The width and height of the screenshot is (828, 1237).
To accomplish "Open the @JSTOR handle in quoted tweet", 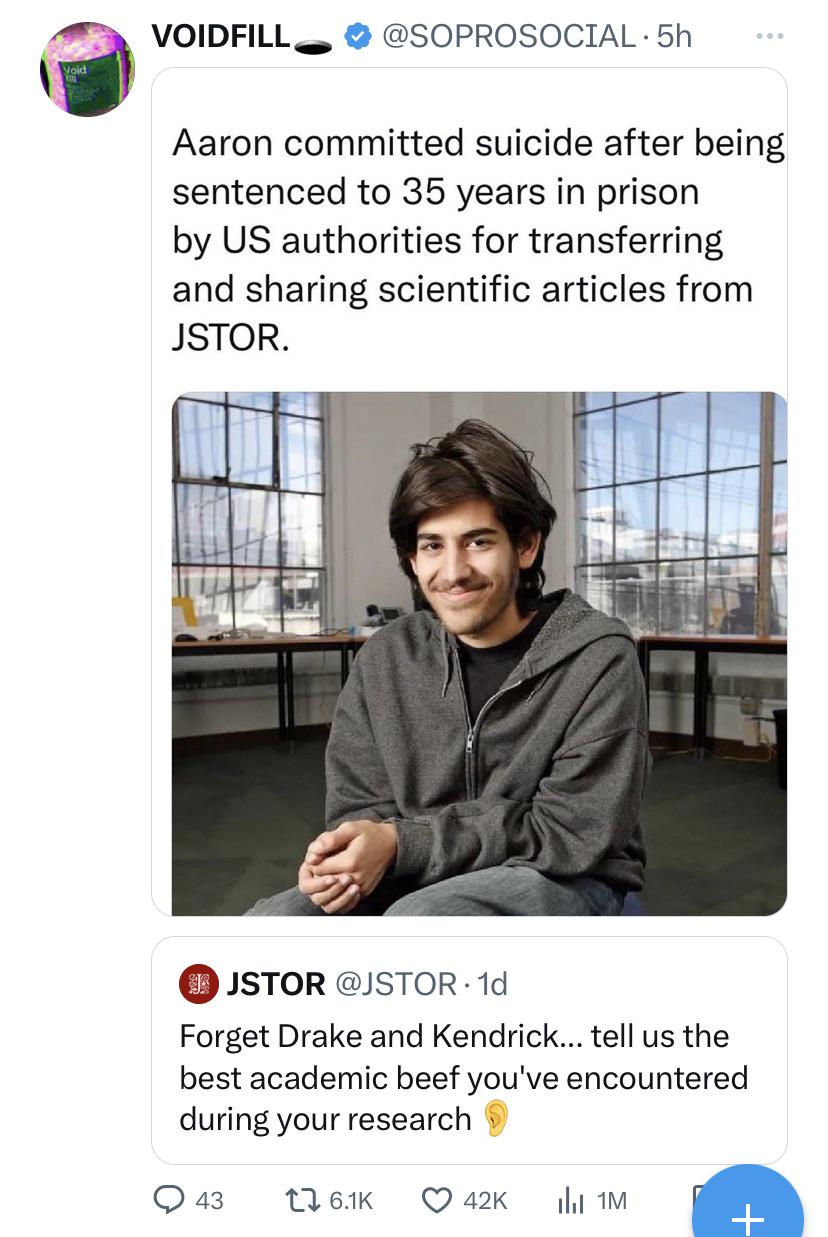I will click(397, 984).
